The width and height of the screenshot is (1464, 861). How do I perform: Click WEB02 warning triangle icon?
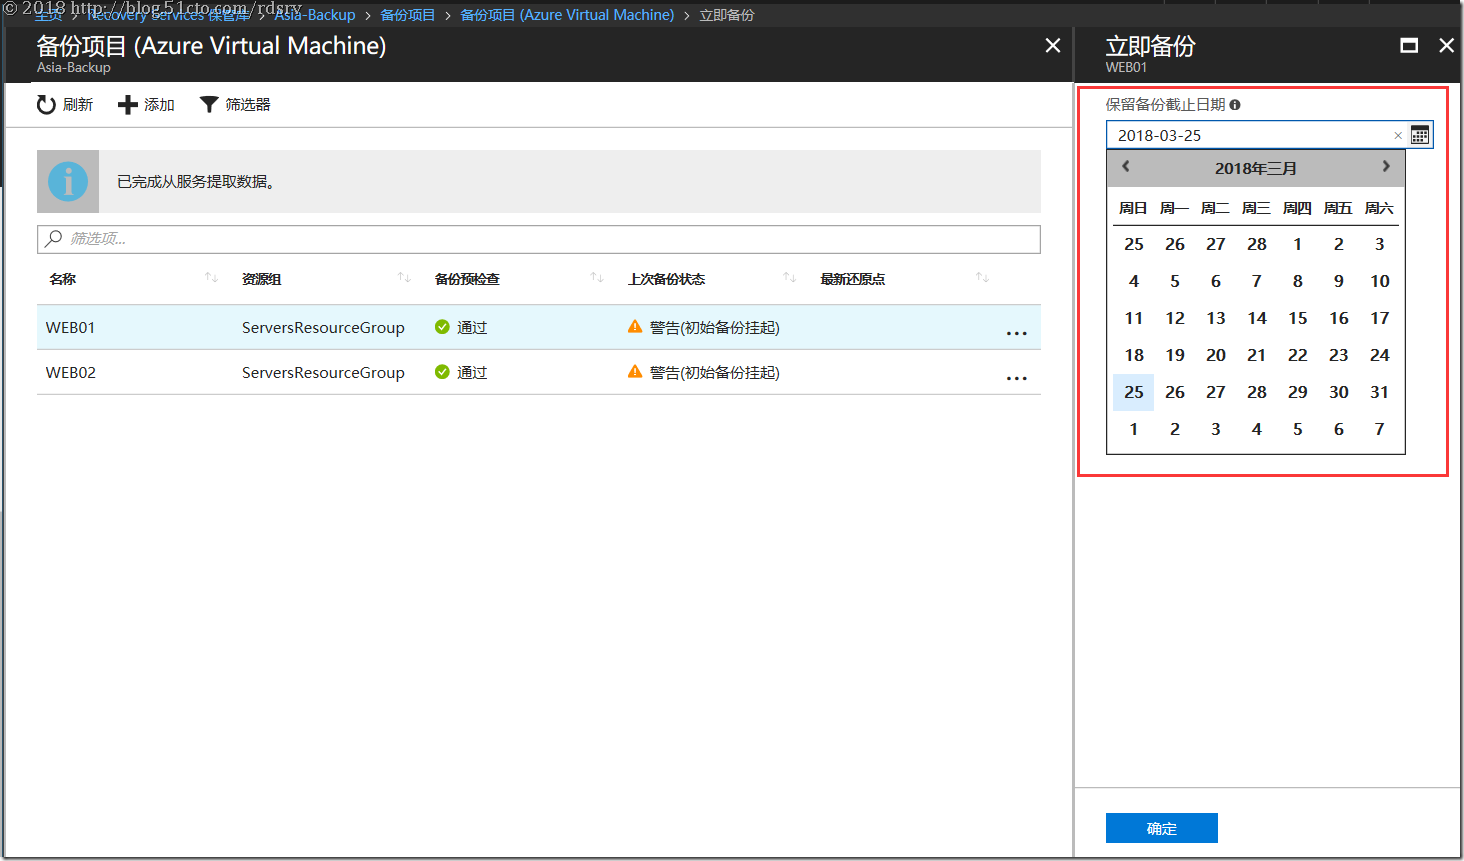coord(635,372)
